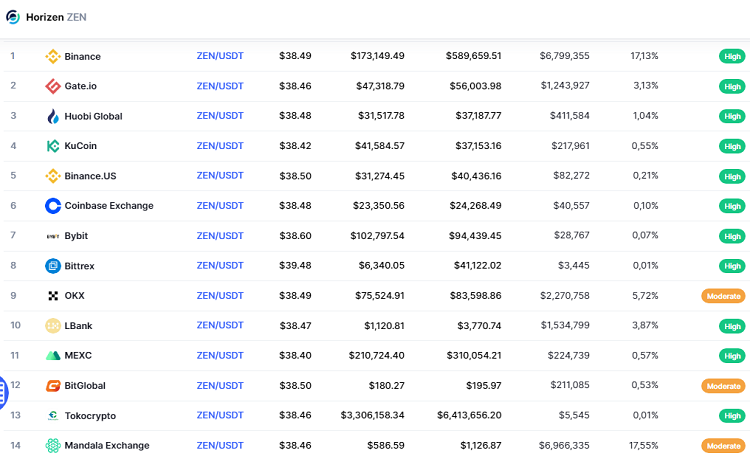
Task: Click the MEXC logo icon
Action: tap(53, 356)
